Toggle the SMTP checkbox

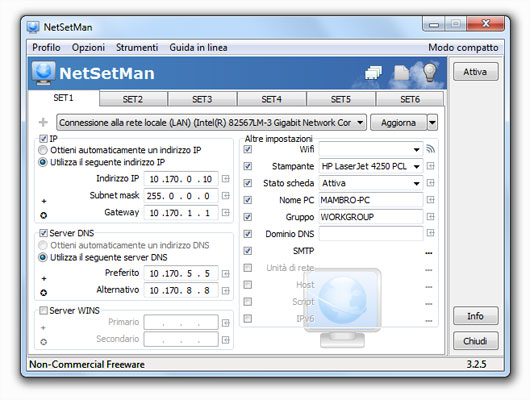(x=248, y=251)
